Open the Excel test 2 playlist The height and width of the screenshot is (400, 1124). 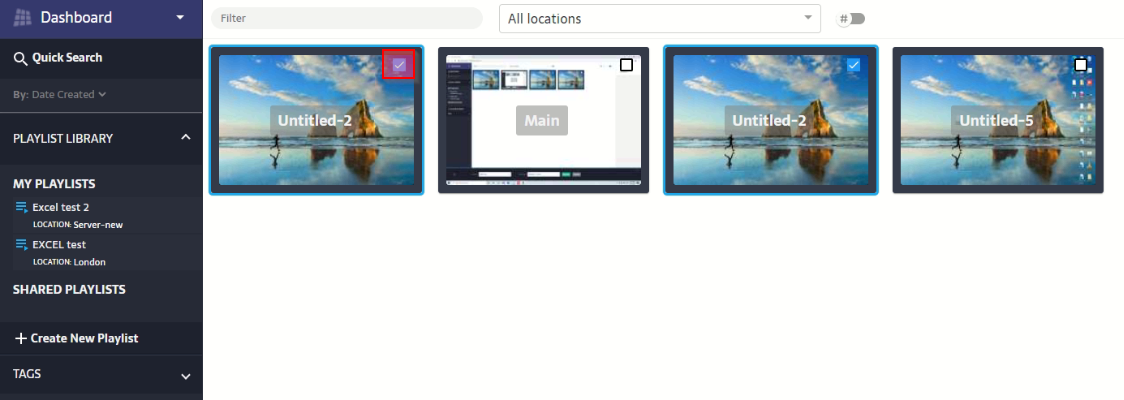61,207
